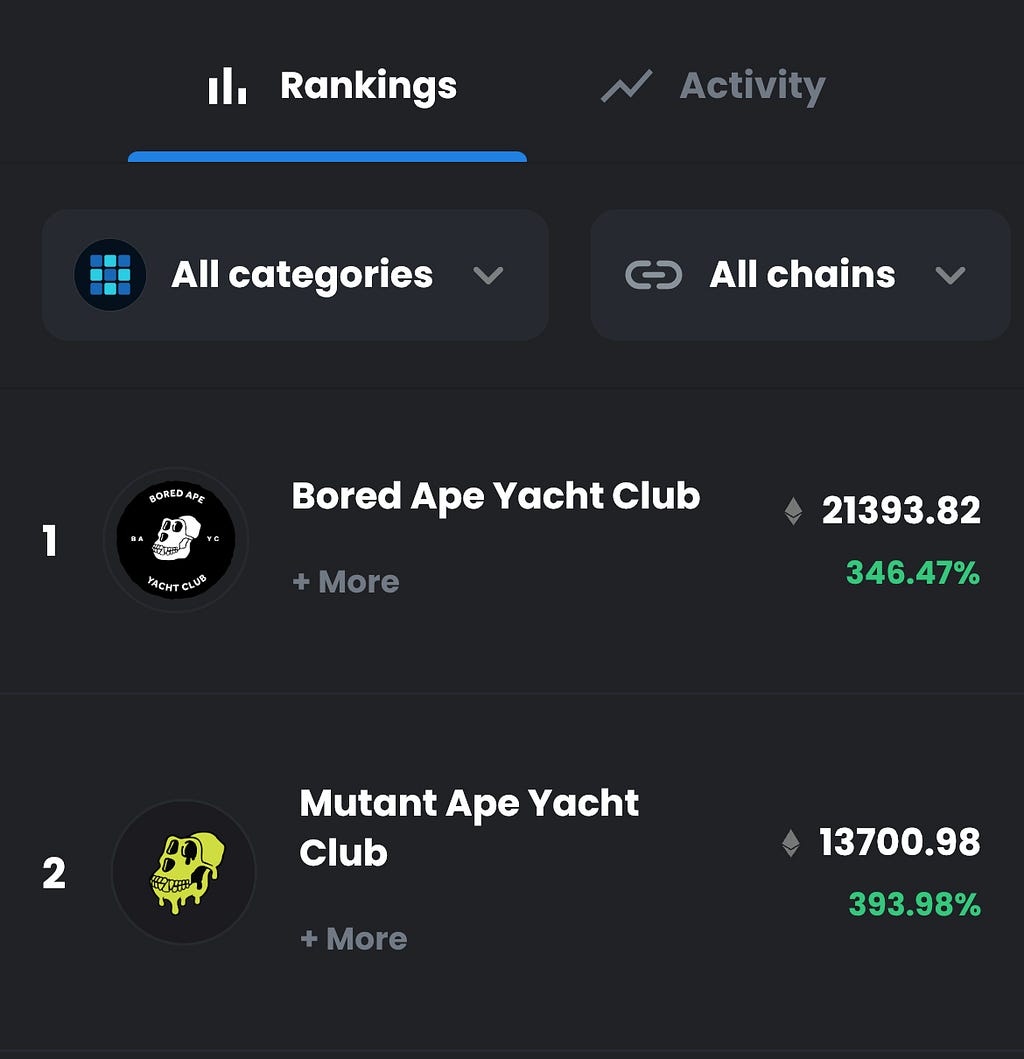Click the Mutant Ape Yacht Club logo
The image size is (1024, 1059).
[184, 872]
